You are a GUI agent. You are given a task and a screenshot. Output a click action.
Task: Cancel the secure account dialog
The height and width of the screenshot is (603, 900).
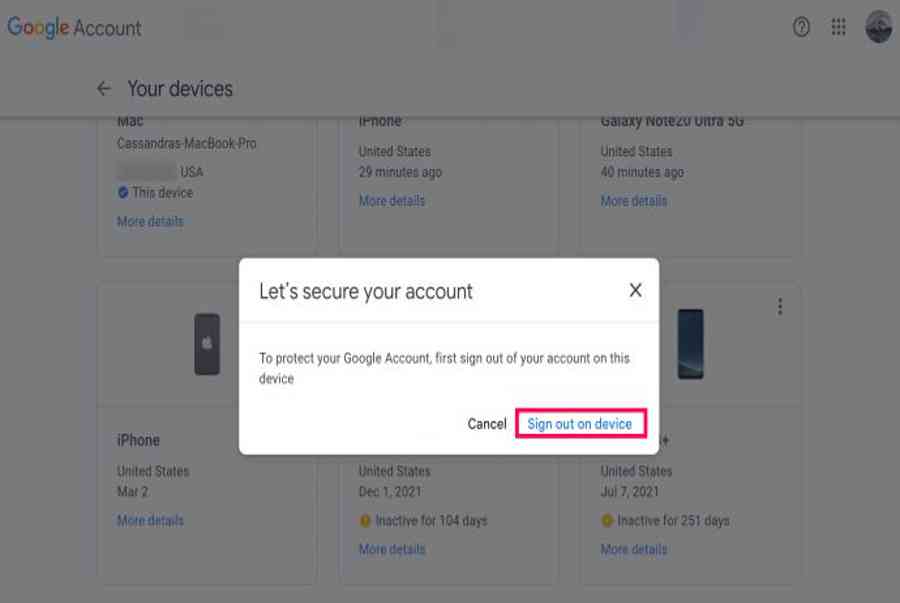tap(487, 424)
